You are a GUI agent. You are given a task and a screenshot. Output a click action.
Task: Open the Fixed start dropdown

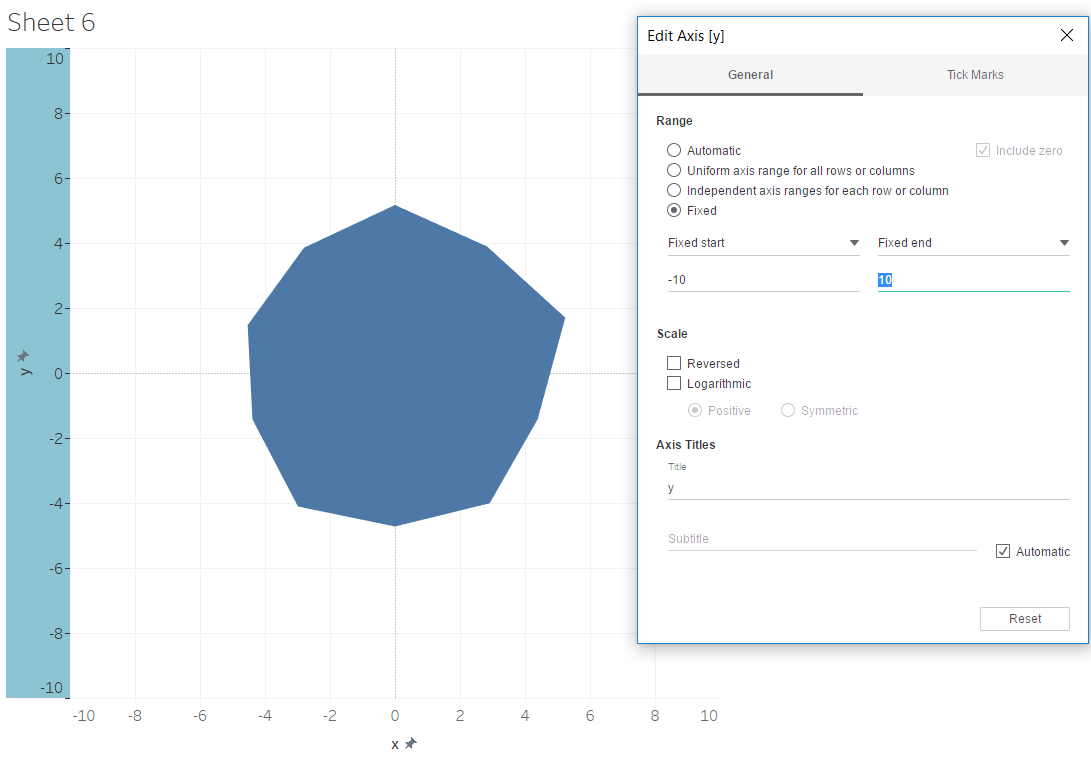coord(763,243)
